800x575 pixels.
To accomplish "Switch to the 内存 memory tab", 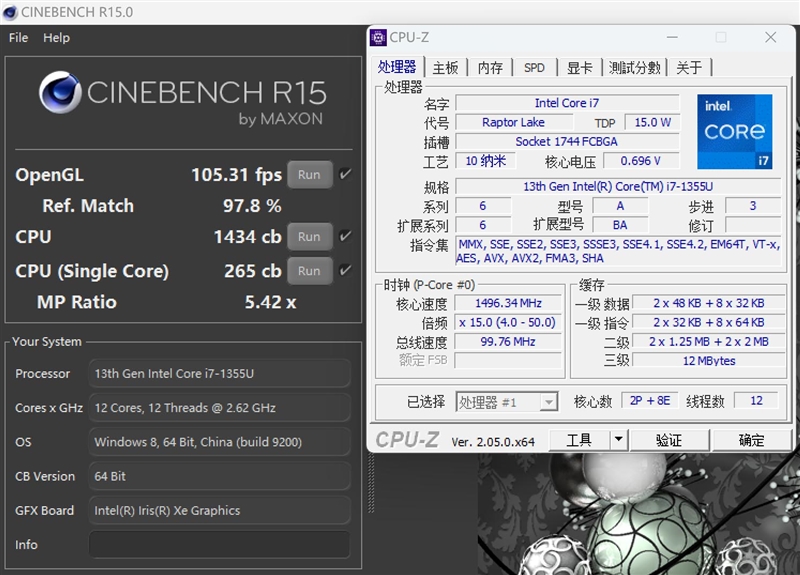I will pyautogui.click(x=490, y=67).
